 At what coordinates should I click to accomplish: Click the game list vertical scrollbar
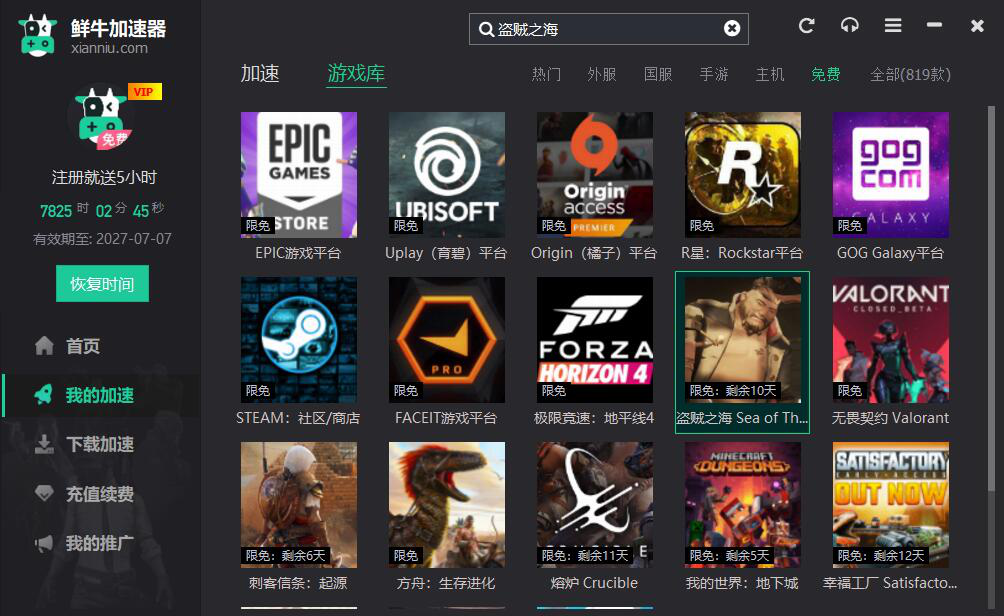coord(991,298)
